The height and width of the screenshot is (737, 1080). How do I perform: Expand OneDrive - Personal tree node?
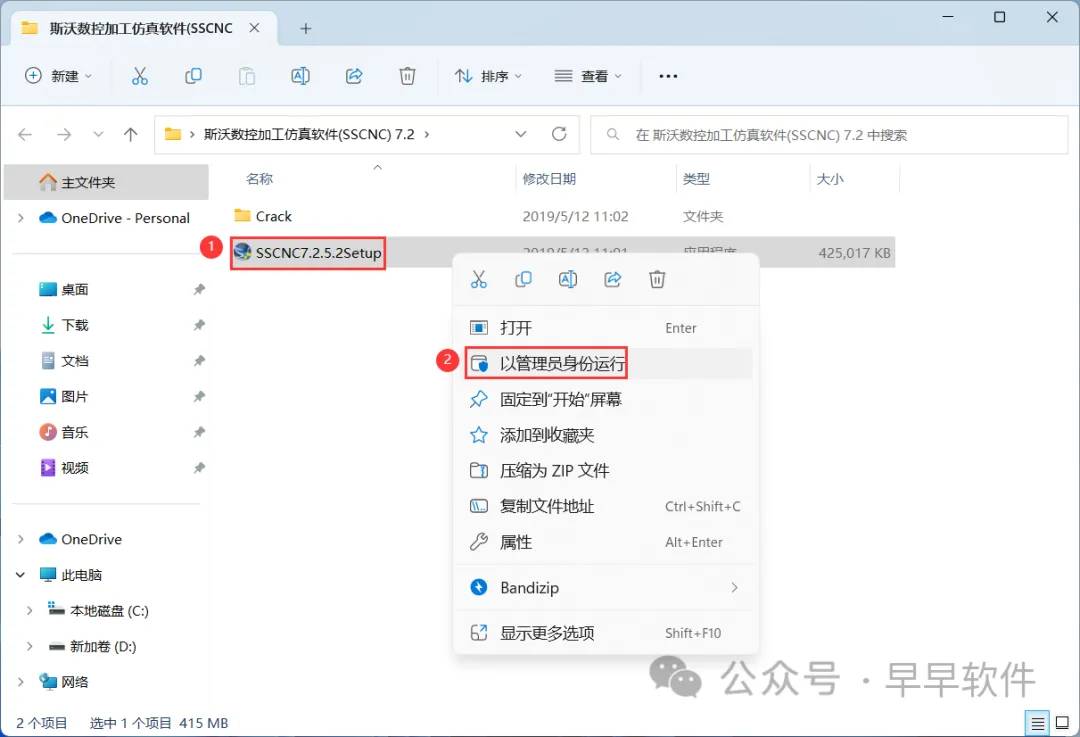tap(21, 218)
